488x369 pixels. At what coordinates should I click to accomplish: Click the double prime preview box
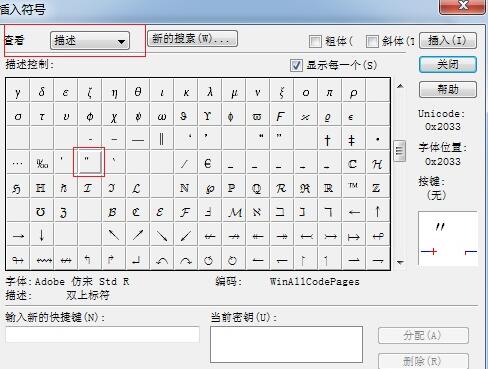(448, 238)
